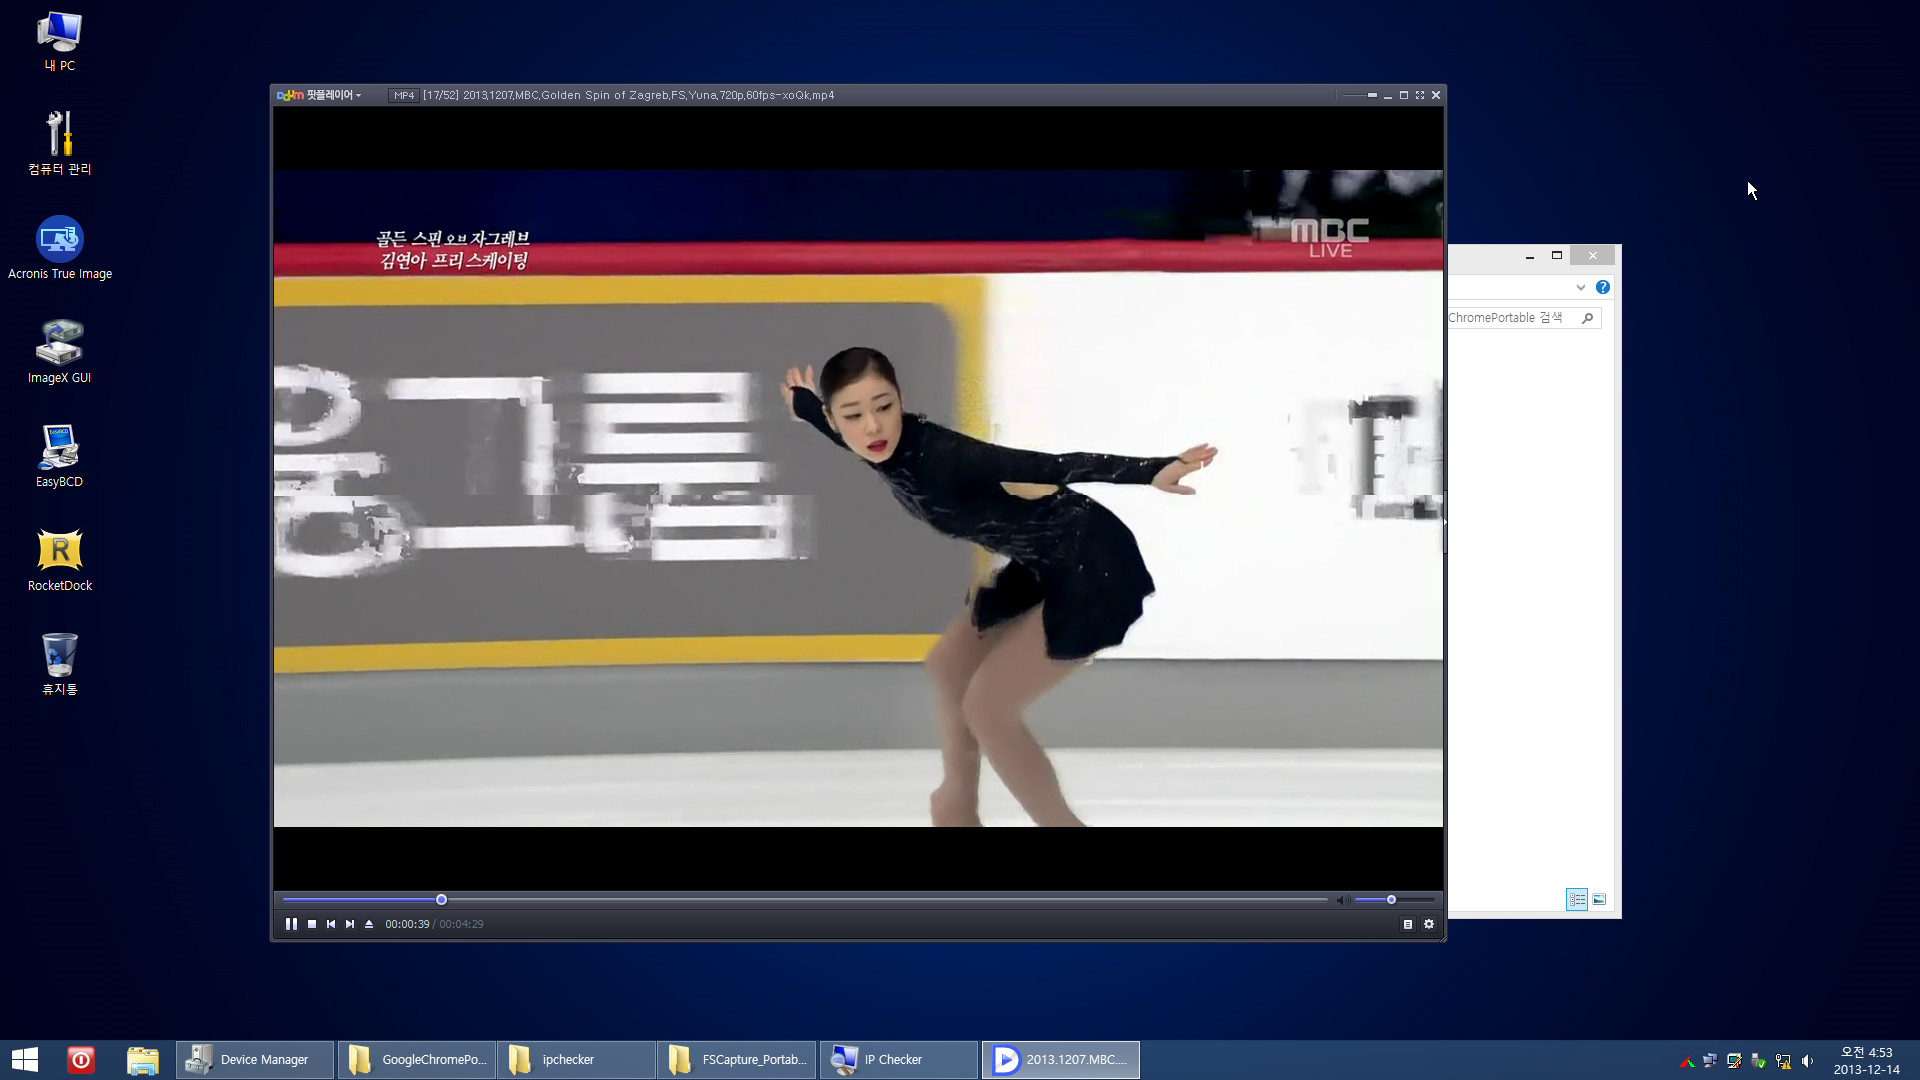1920x1080 pixels.
Task: Expand the Explorer ribbon chevron
Action: click(x=1581, y=287)
